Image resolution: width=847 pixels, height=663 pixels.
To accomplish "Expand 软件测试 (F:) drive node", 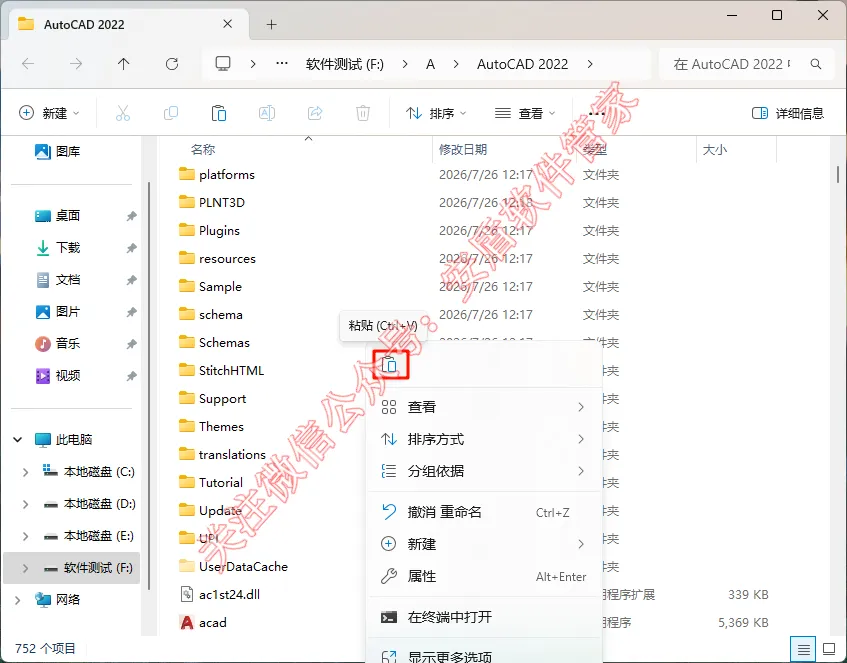I will click(x=25, y=567).
